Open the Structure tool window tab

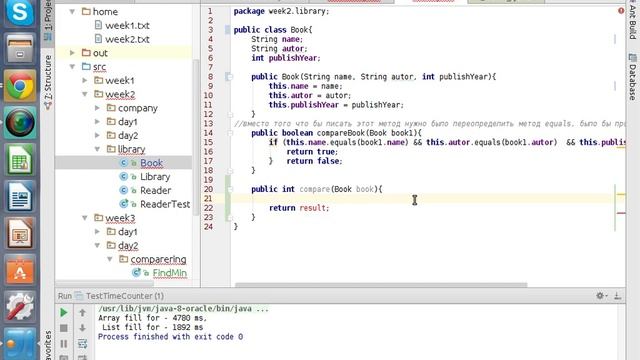[x=48, y=82]
